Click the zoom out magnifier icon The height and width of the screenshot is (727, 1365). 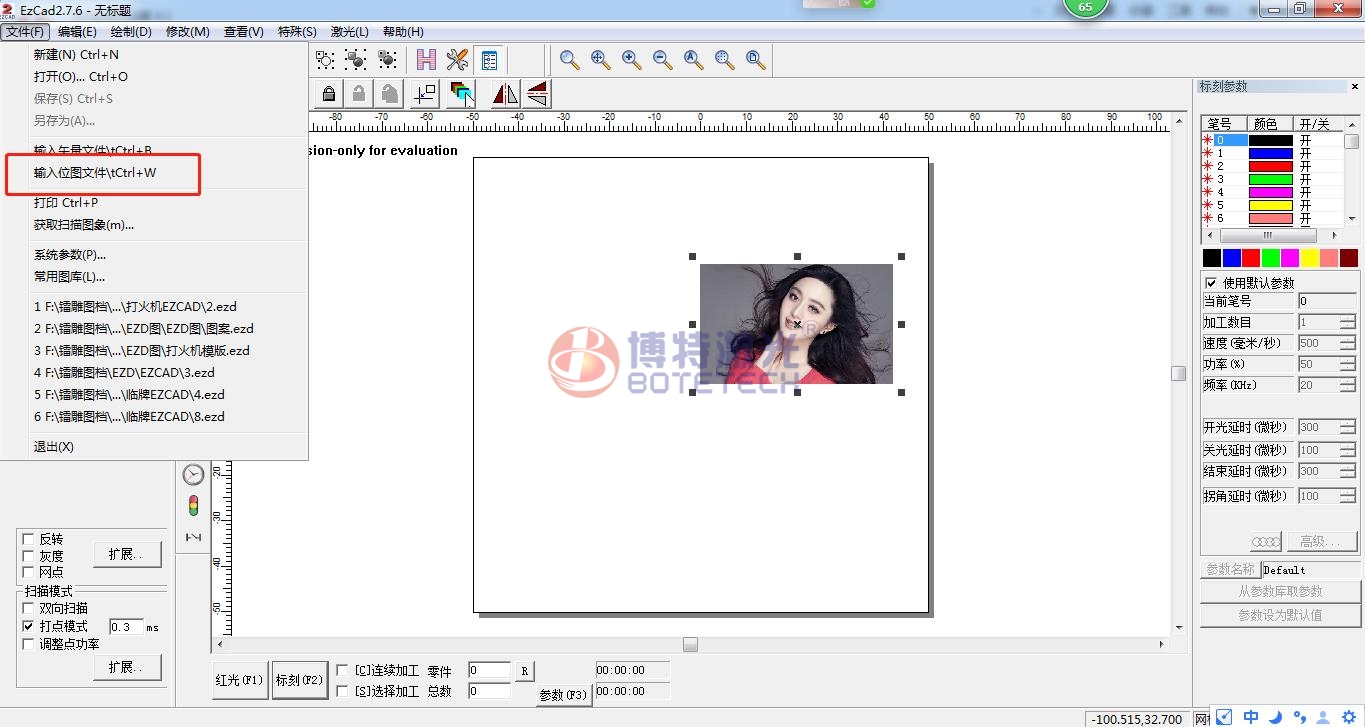(663, 60)
